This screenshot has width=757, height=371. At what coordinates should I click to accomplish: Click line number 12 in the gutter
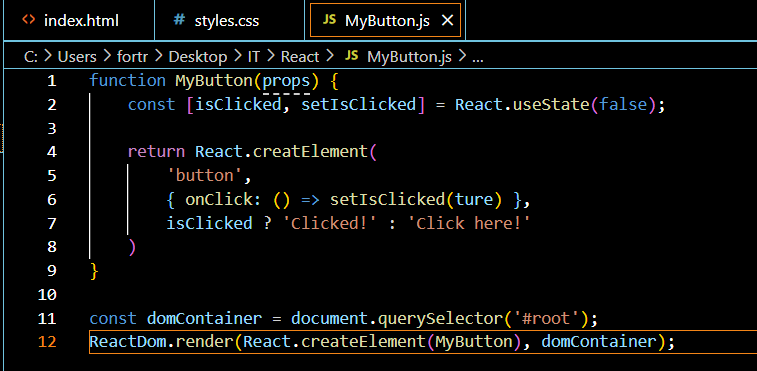click(47, 342)
